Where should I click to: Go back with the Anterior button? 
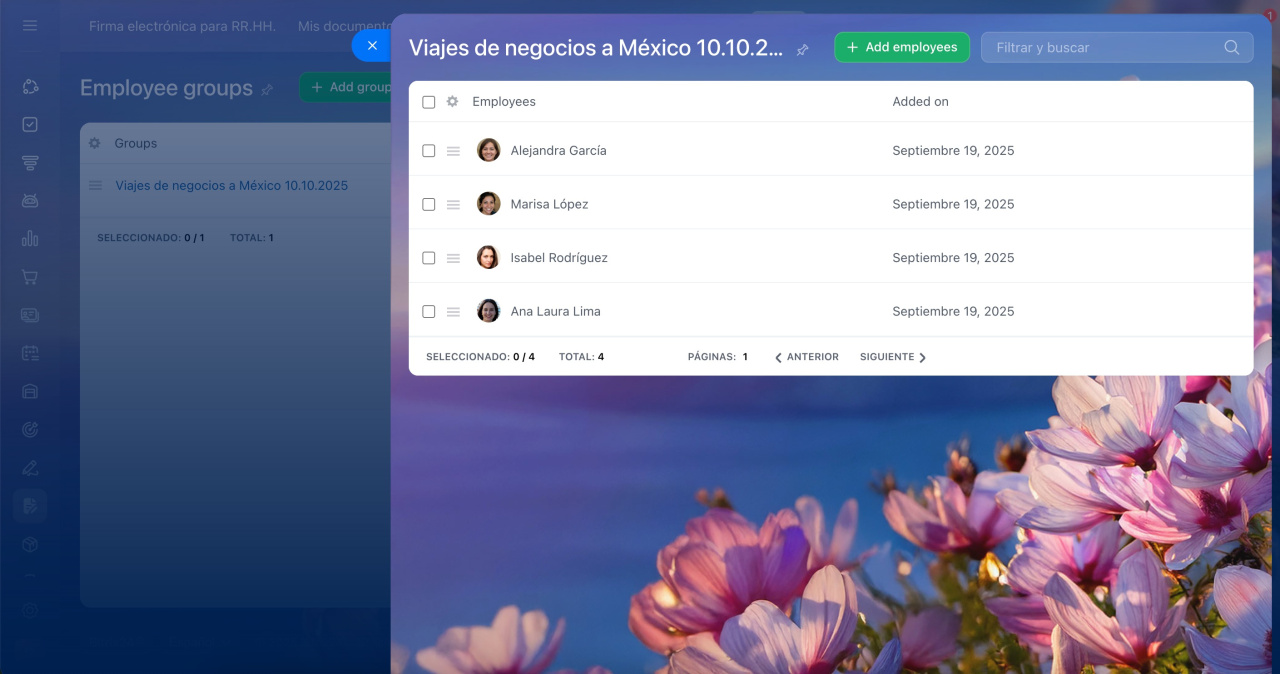click(x=807, y=357)
